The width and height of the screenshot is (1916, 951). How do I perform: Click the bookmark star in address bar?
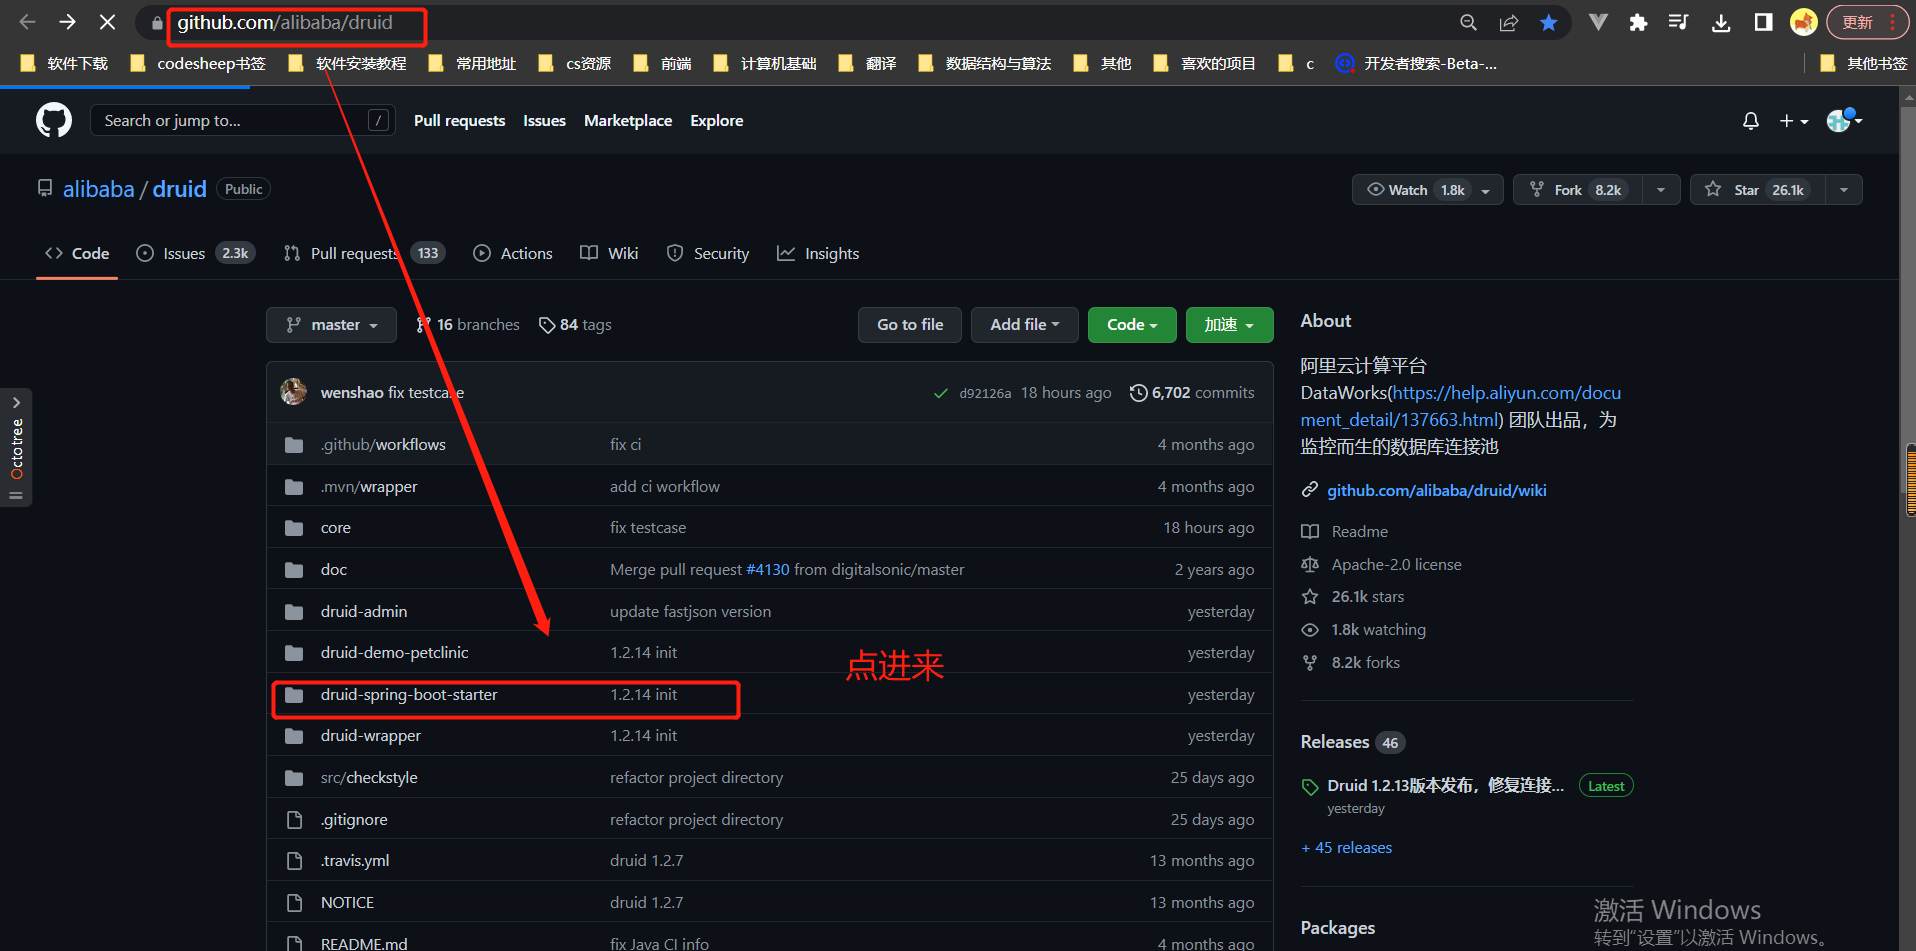point(1549,23)
